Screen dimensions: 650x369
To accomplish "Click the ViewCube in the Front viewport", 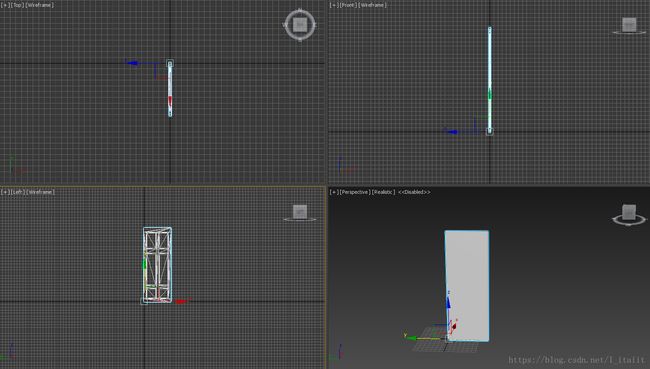I will point(629,25).
